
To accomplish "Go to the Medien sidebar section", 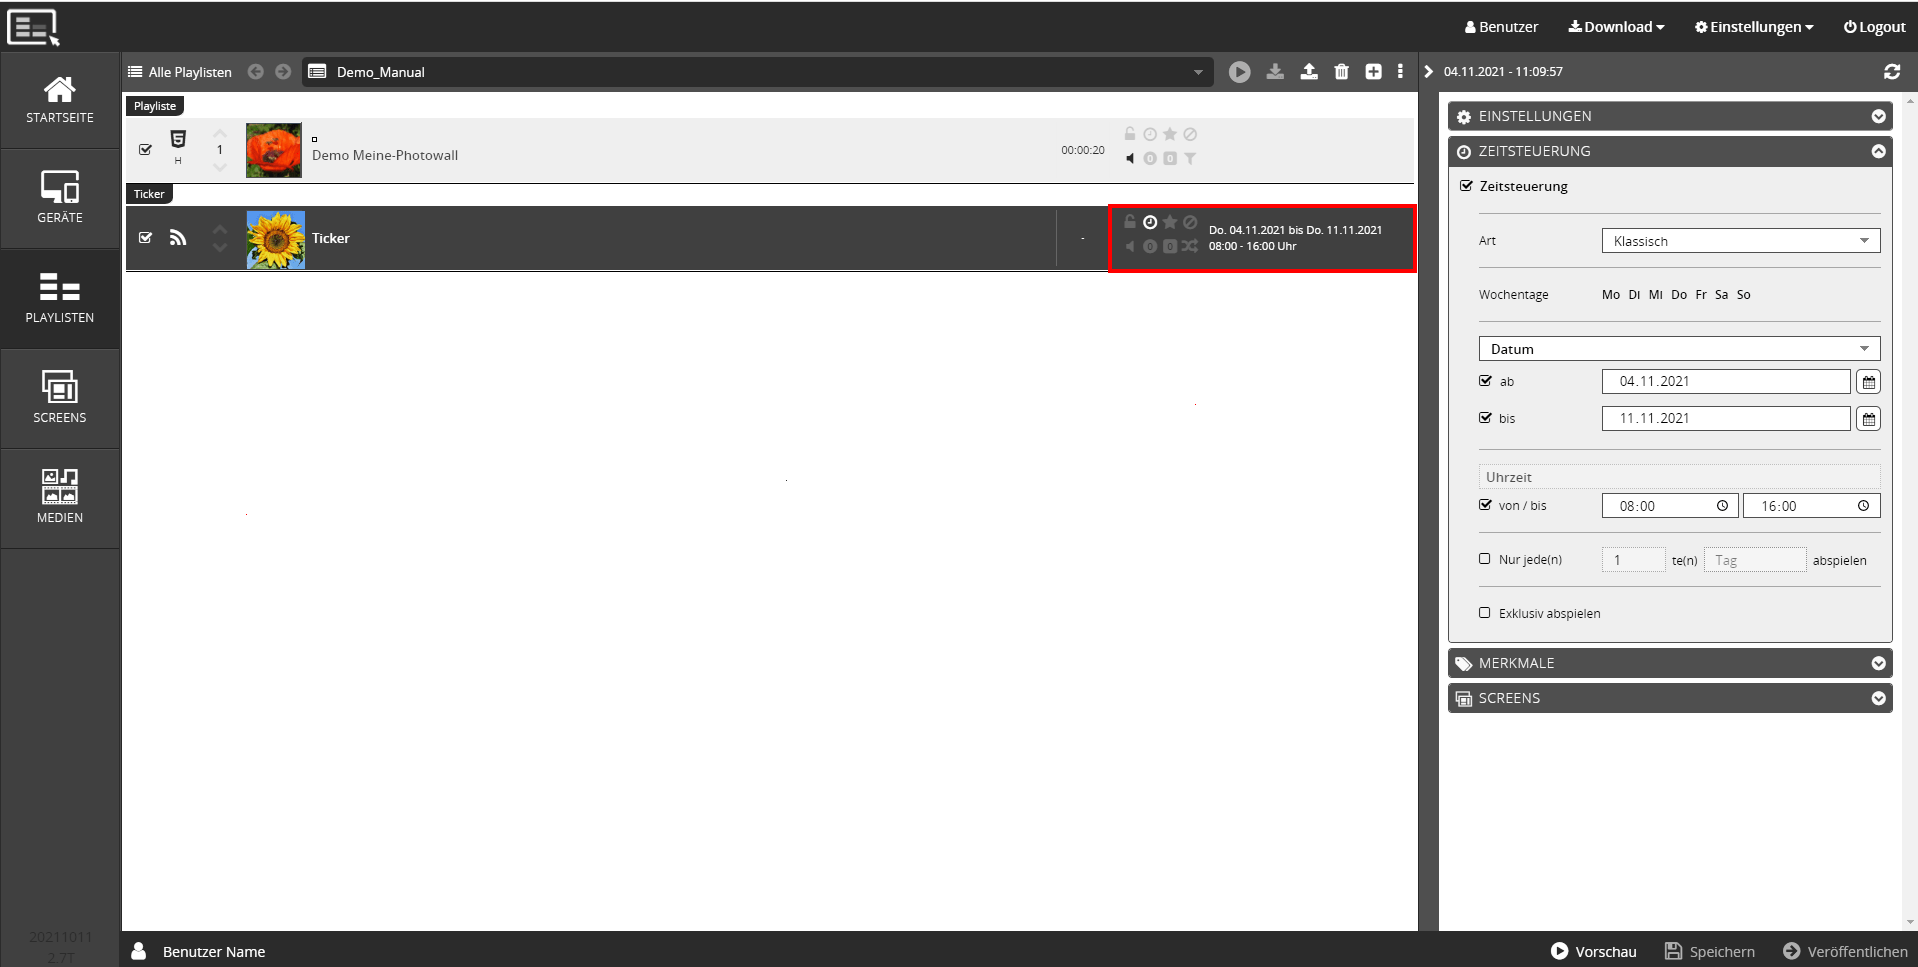I will 60,497.
